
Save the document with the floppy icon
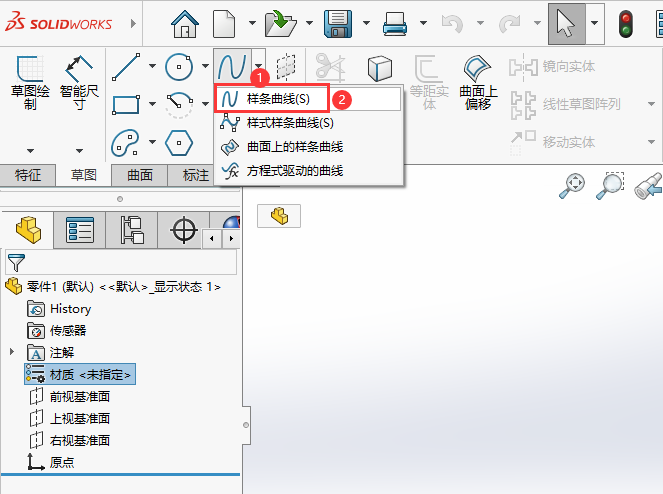coord(338,24)
